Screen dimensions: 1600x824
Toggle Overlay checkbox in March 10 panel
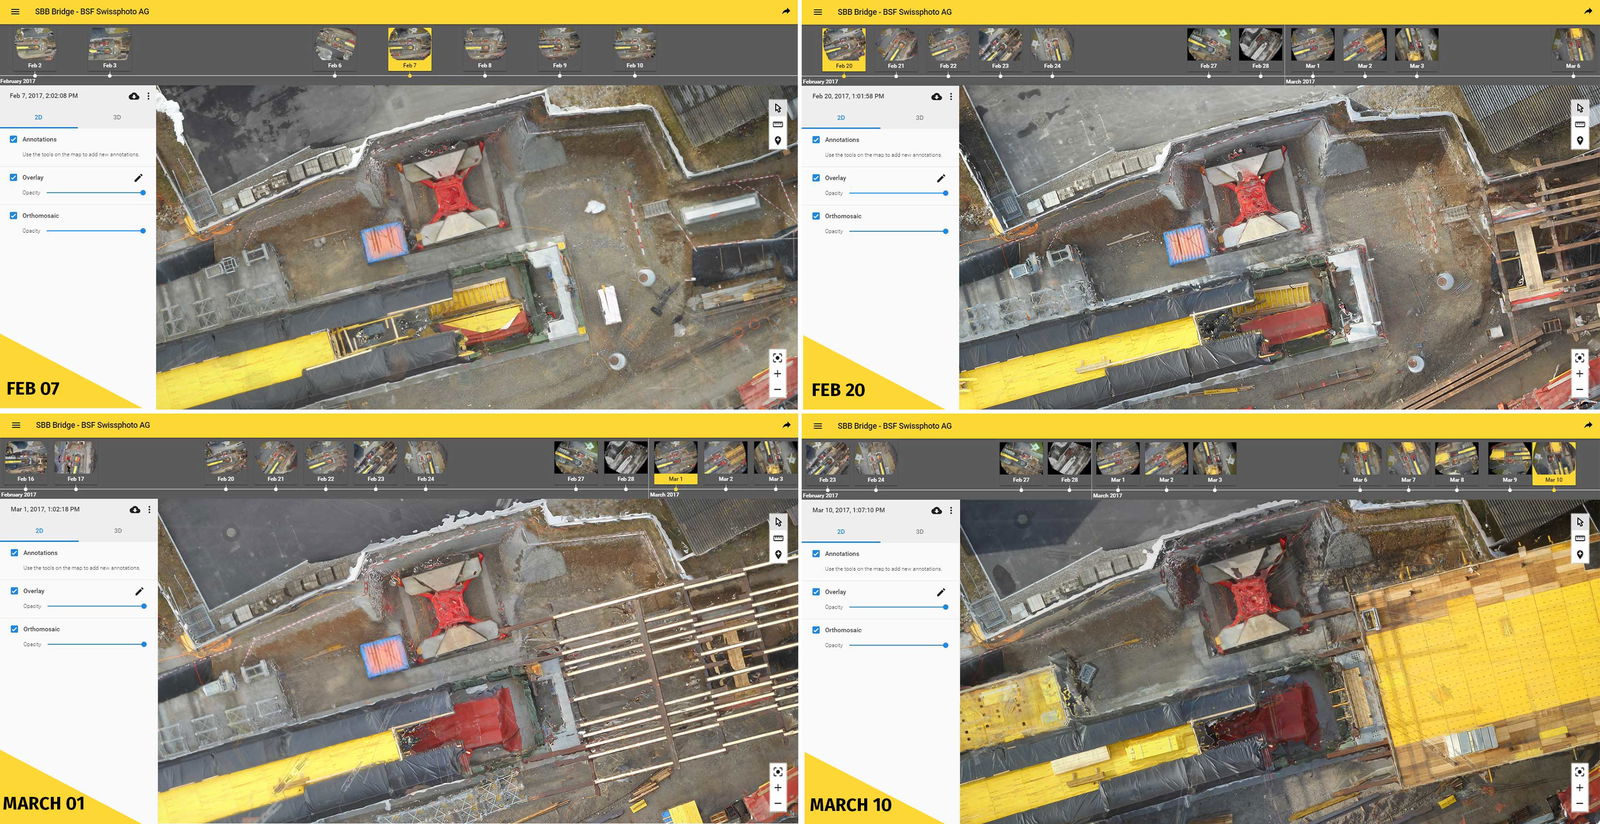816,592
